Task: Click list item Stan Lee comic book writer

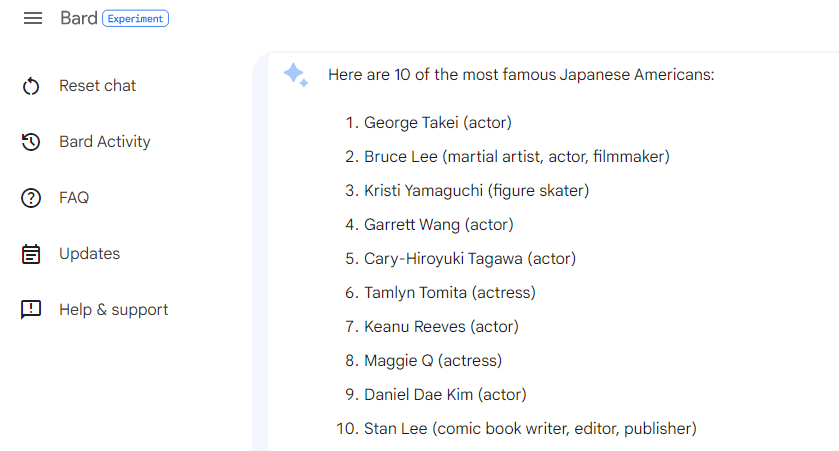Action: [530, 429]
